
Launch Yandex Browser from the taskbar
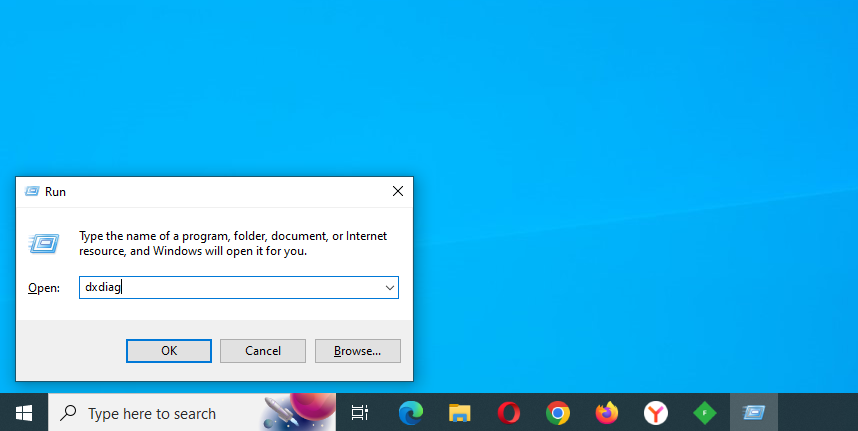coord(656,412)
